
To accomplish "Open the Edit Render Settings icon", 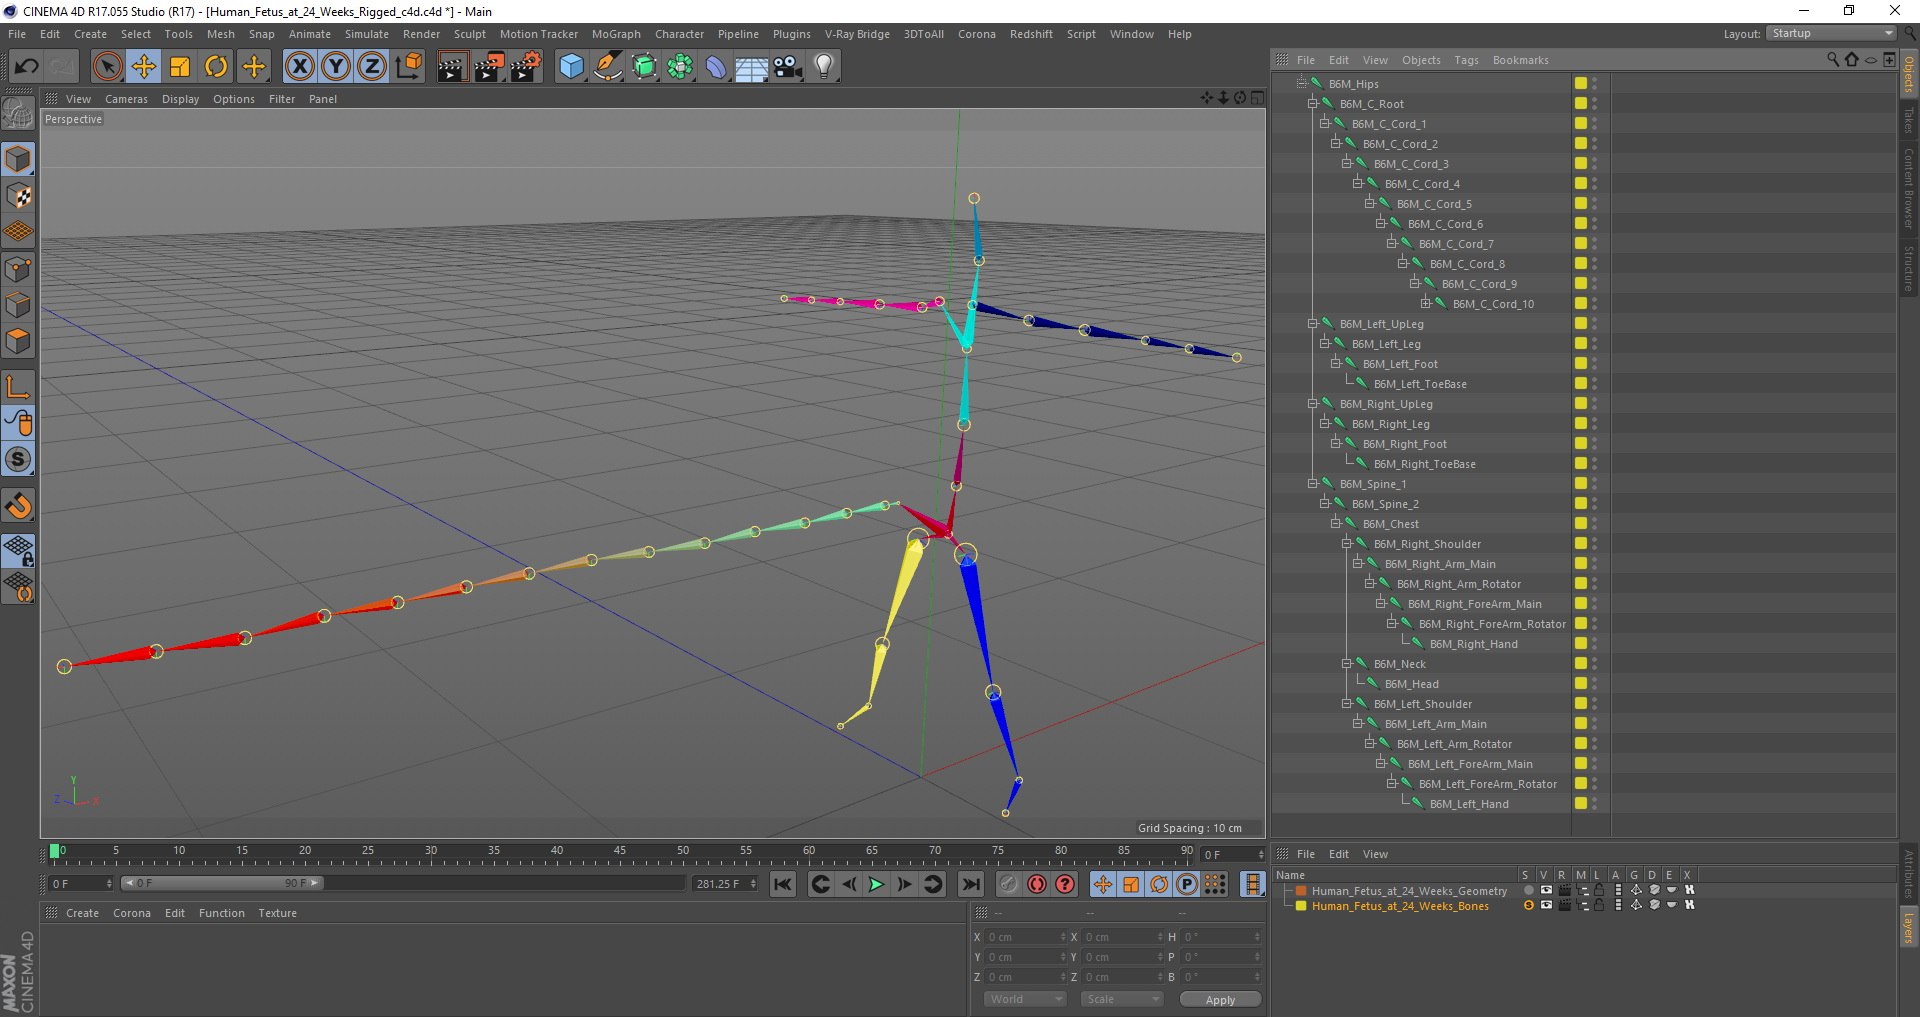I will [526, 67].
